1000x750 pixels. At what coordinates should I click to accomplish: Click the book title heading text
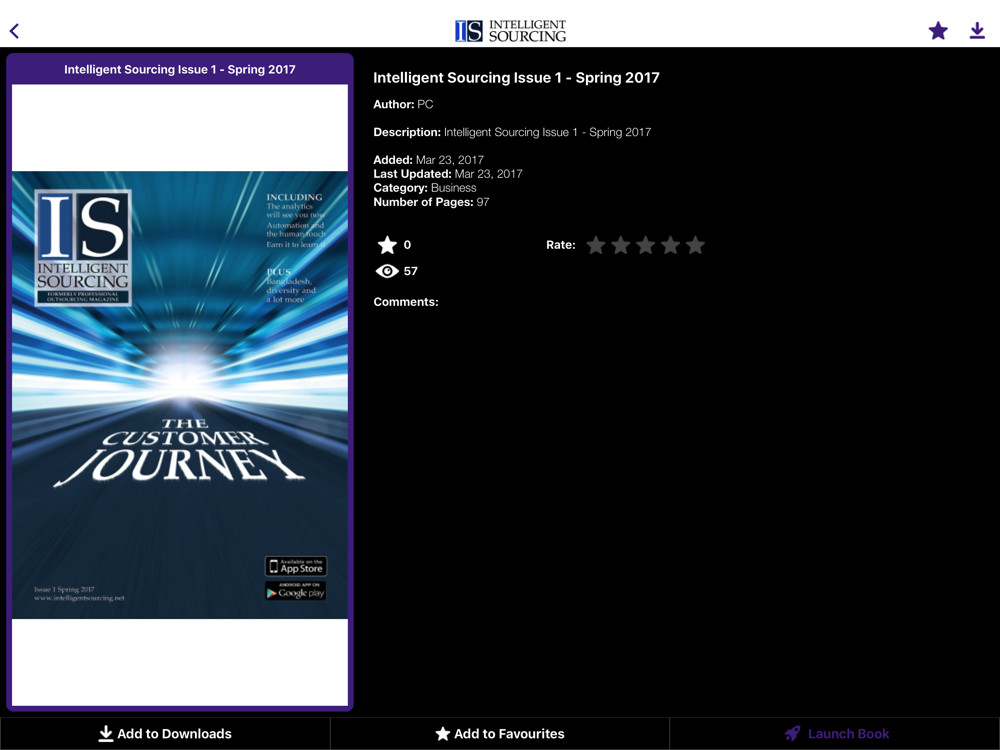[x=516, y=78]
